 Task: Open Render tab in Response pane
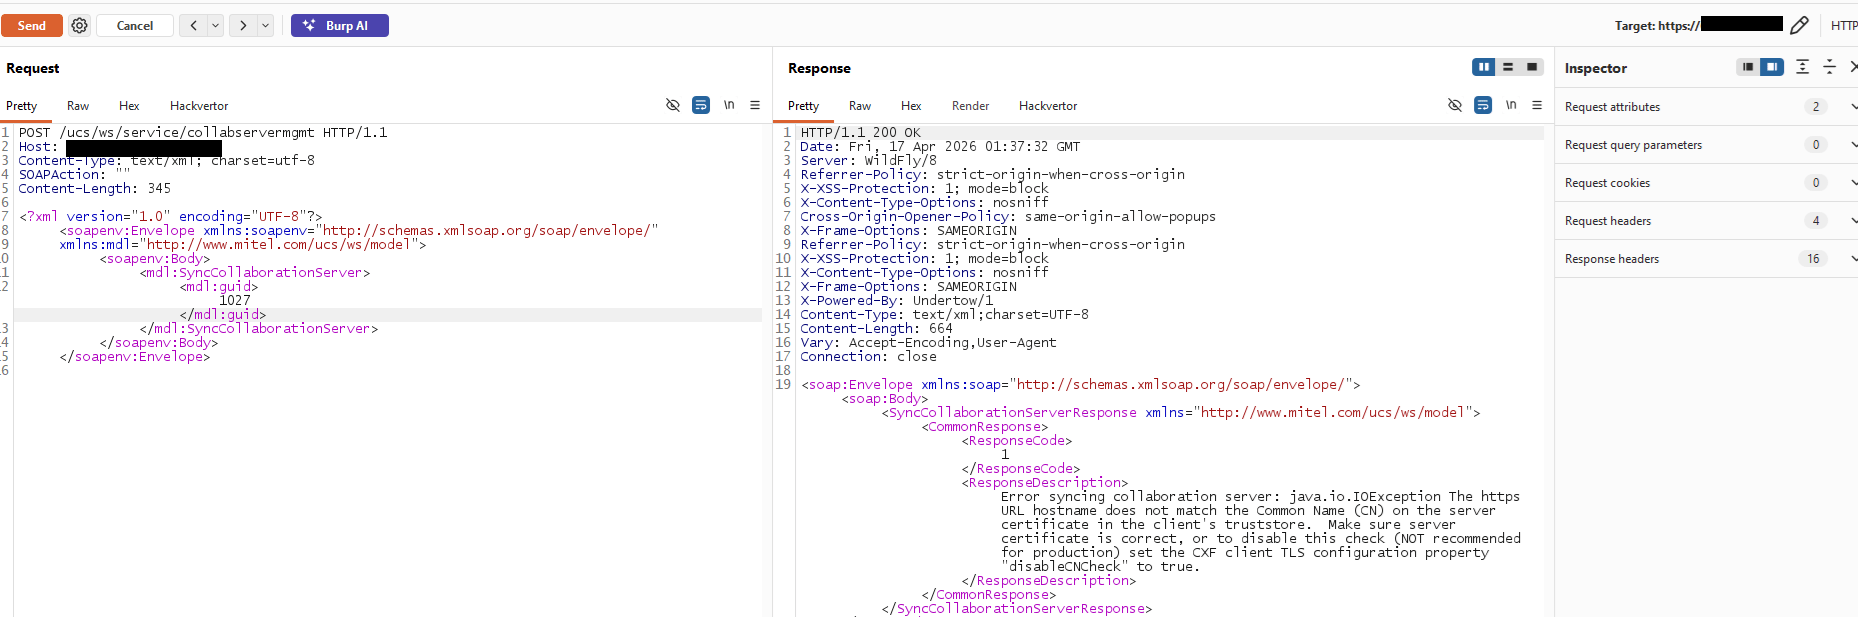point(970,106)
